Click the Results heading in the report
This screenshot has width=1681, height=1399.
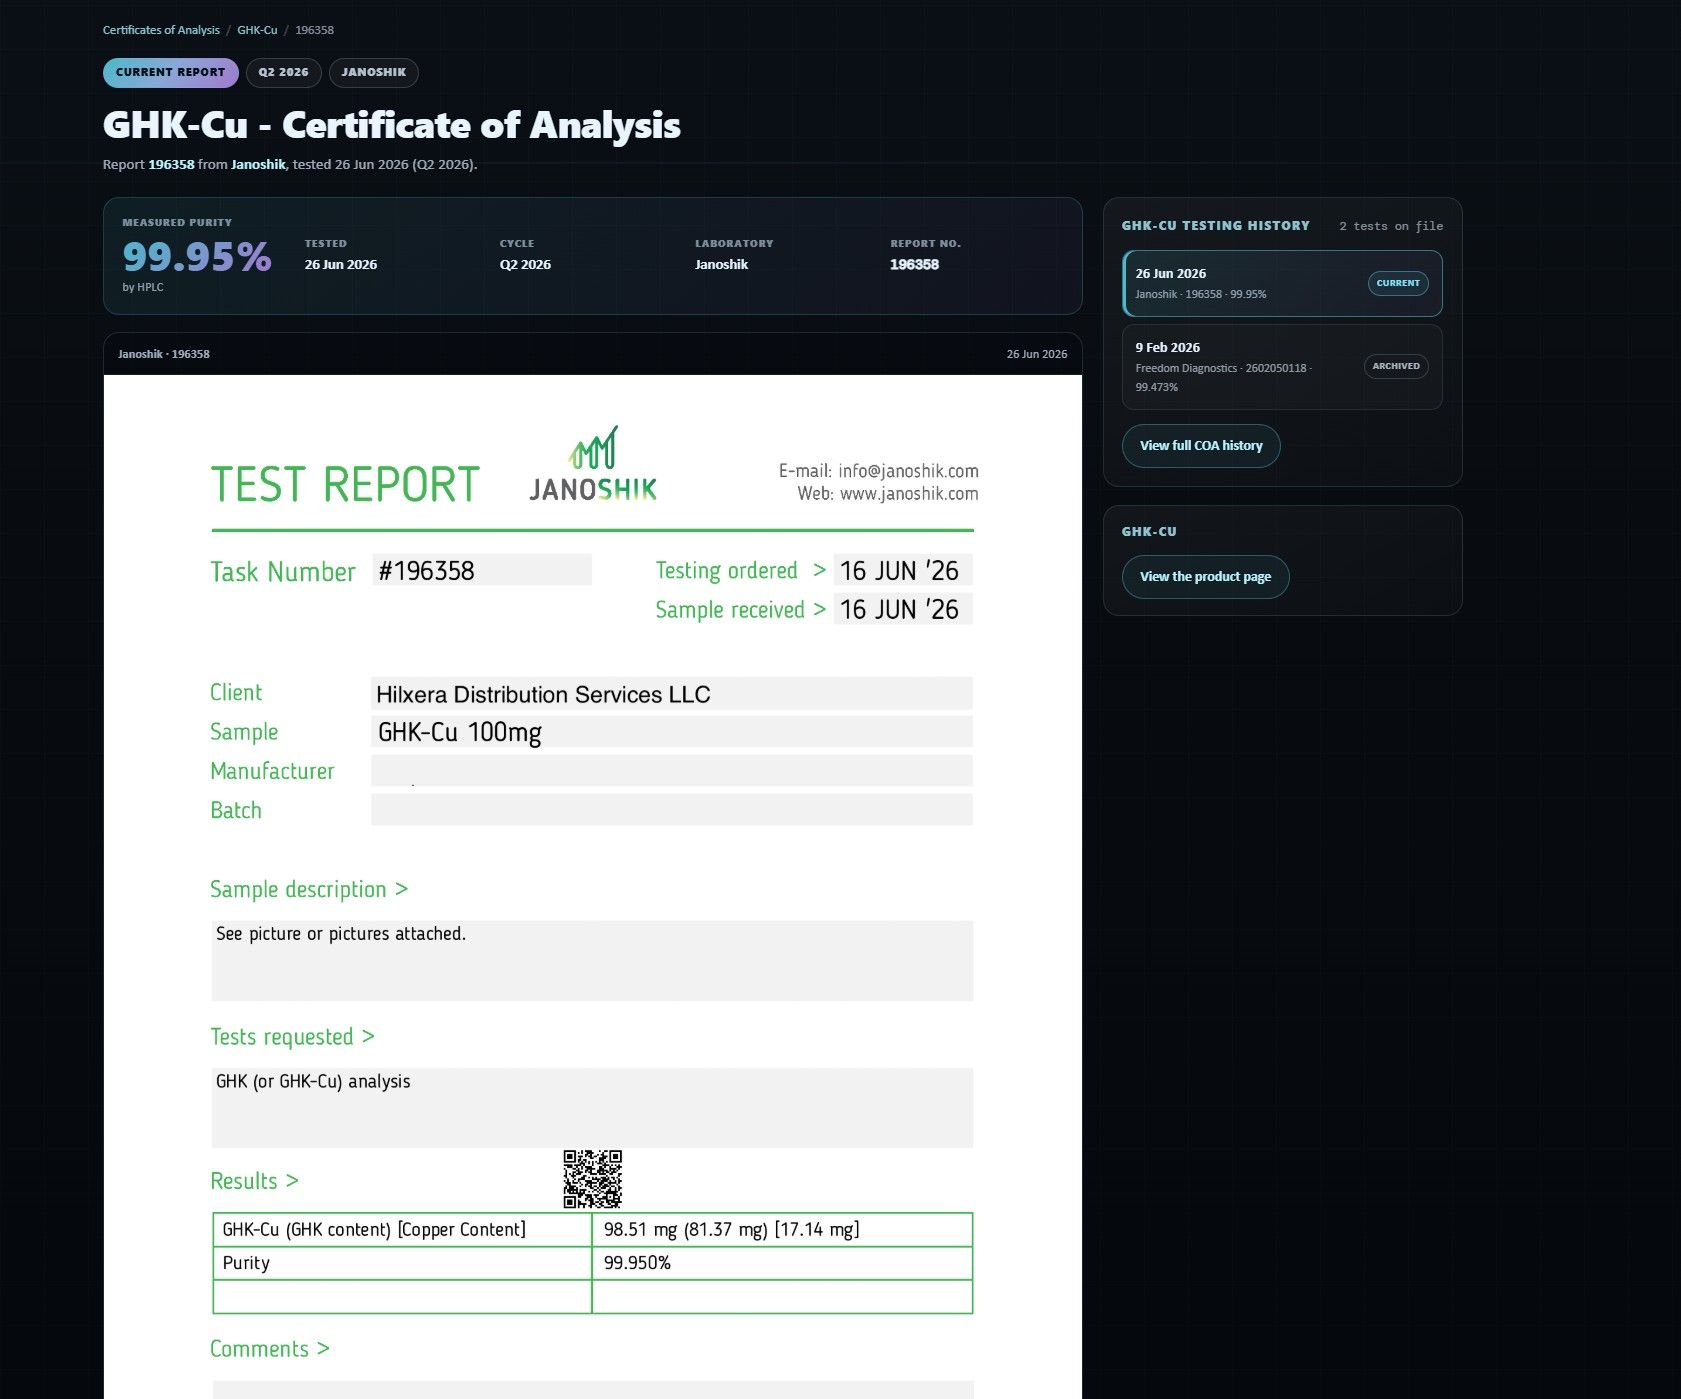pos(254,1181)
